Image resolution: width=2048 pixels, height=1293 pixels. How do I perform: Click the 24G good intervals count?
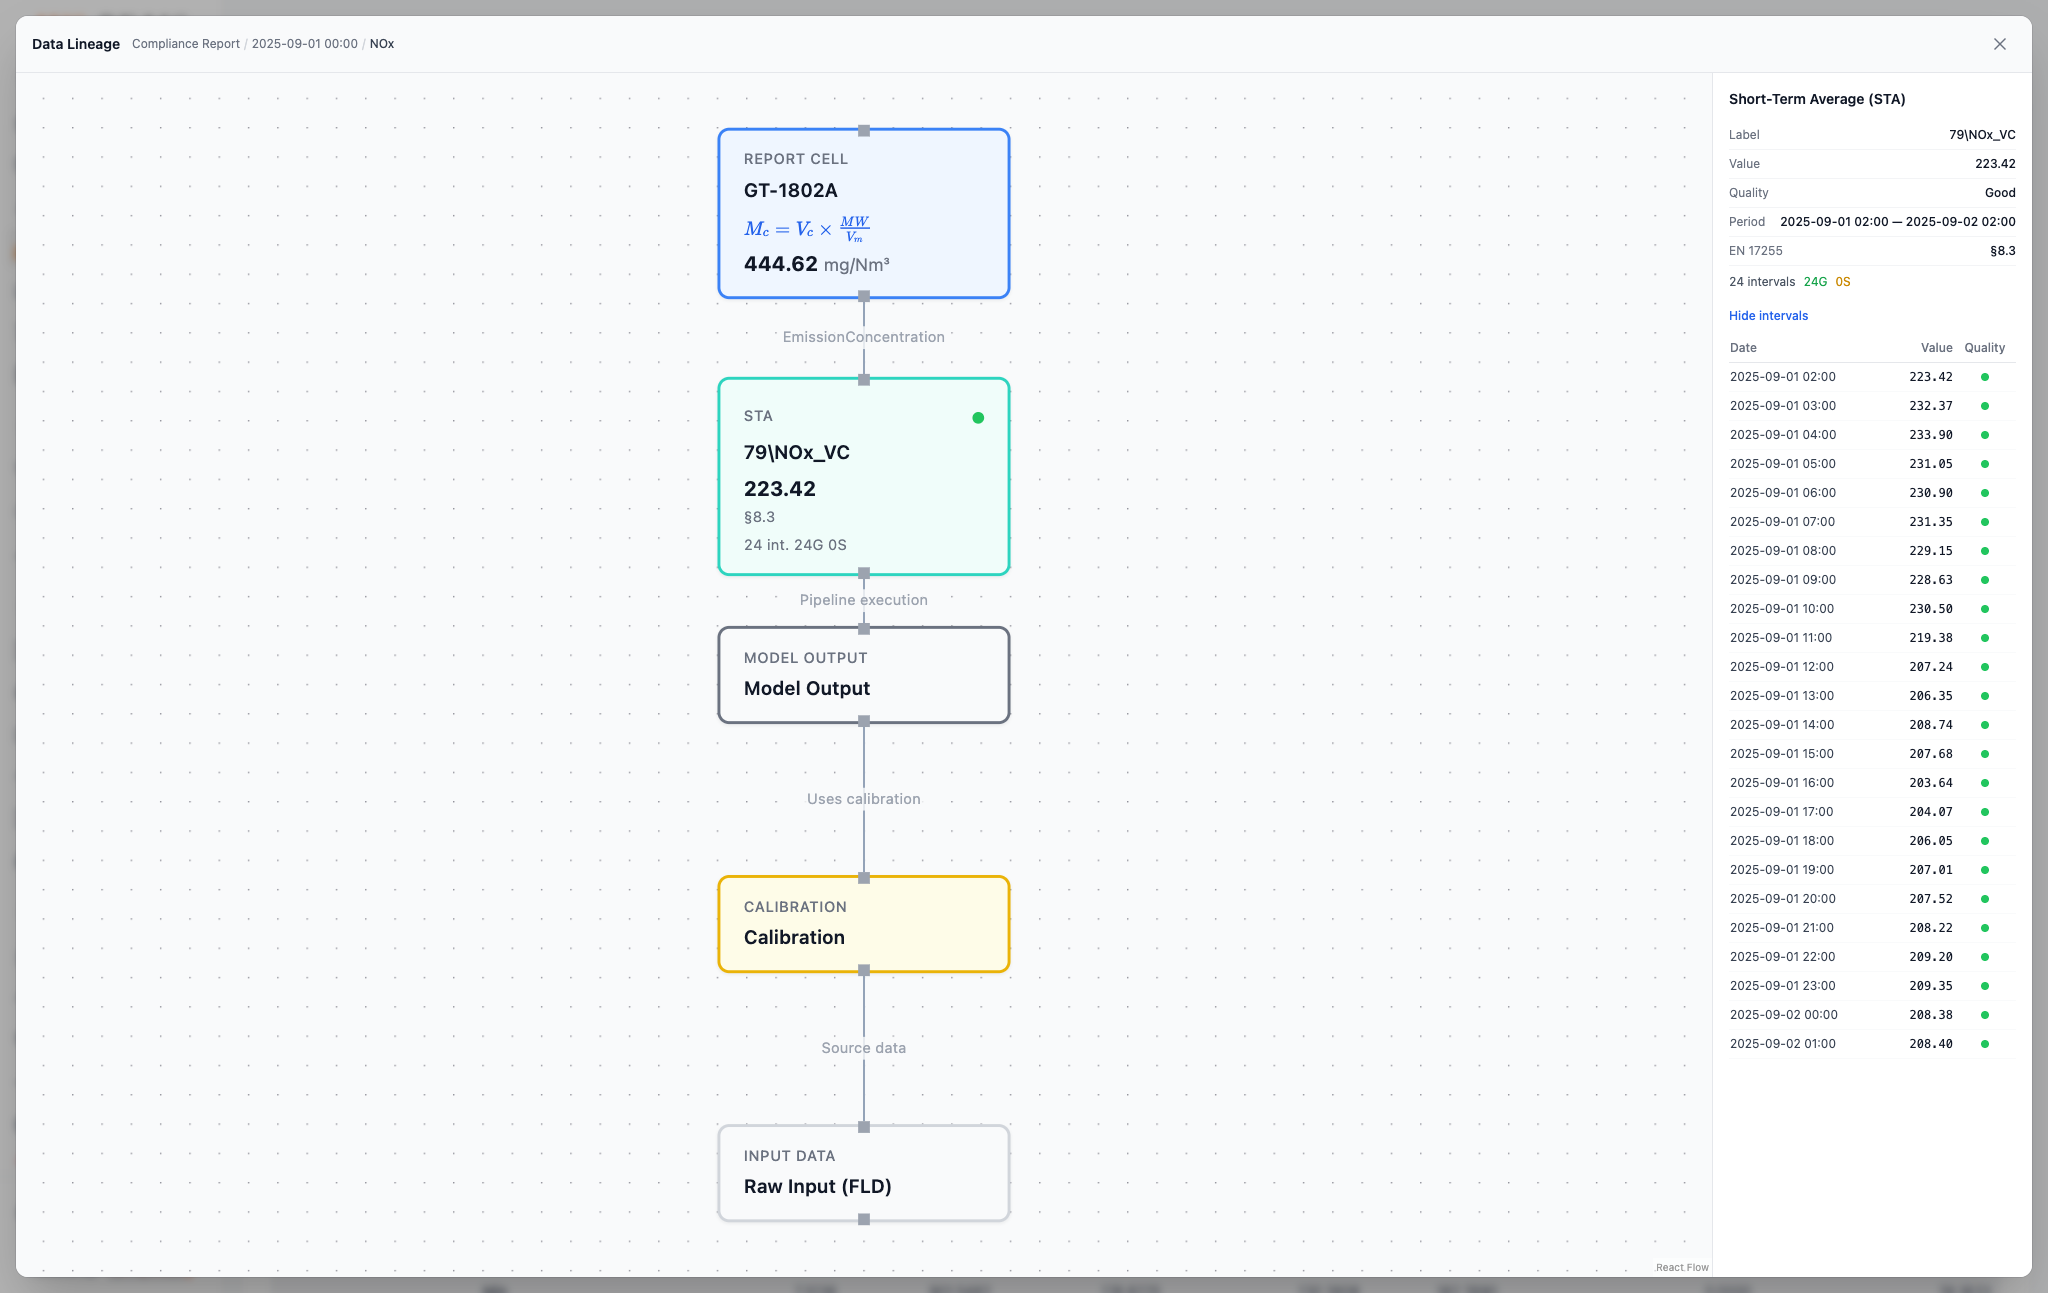[1815, 282]
